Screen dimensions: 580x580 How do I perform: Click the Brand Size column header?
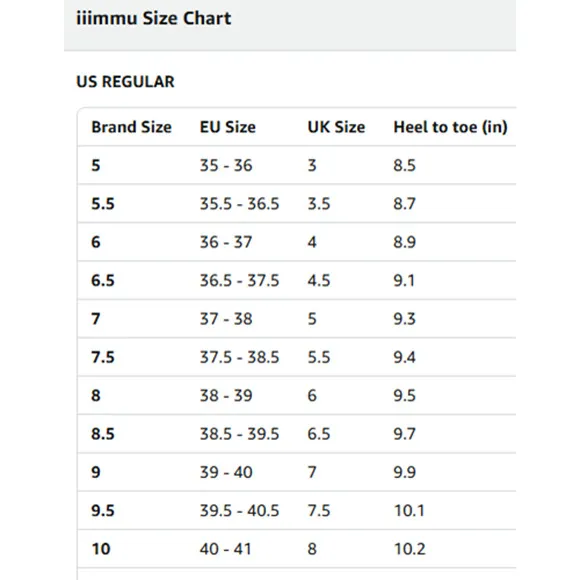131,127
